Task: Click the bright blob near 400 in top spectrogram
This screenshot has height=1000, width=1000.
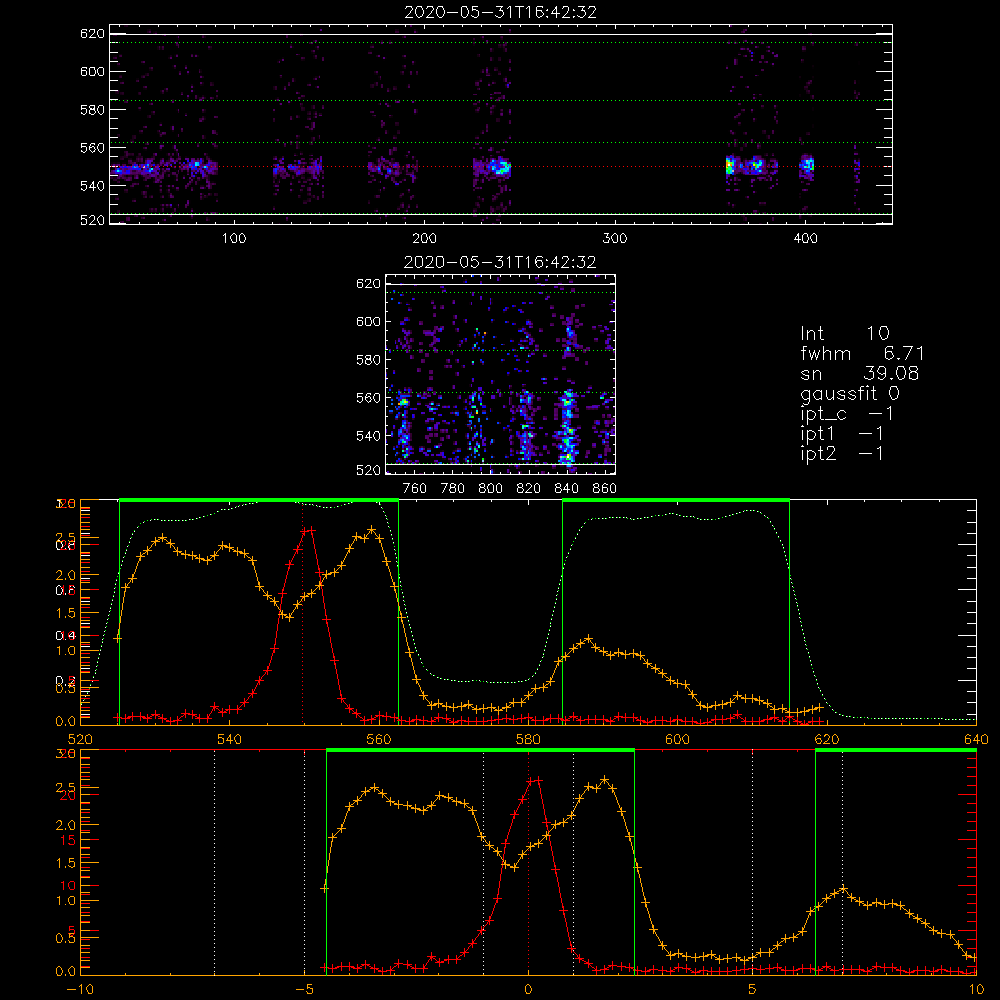Action: [x=807, y=165]
